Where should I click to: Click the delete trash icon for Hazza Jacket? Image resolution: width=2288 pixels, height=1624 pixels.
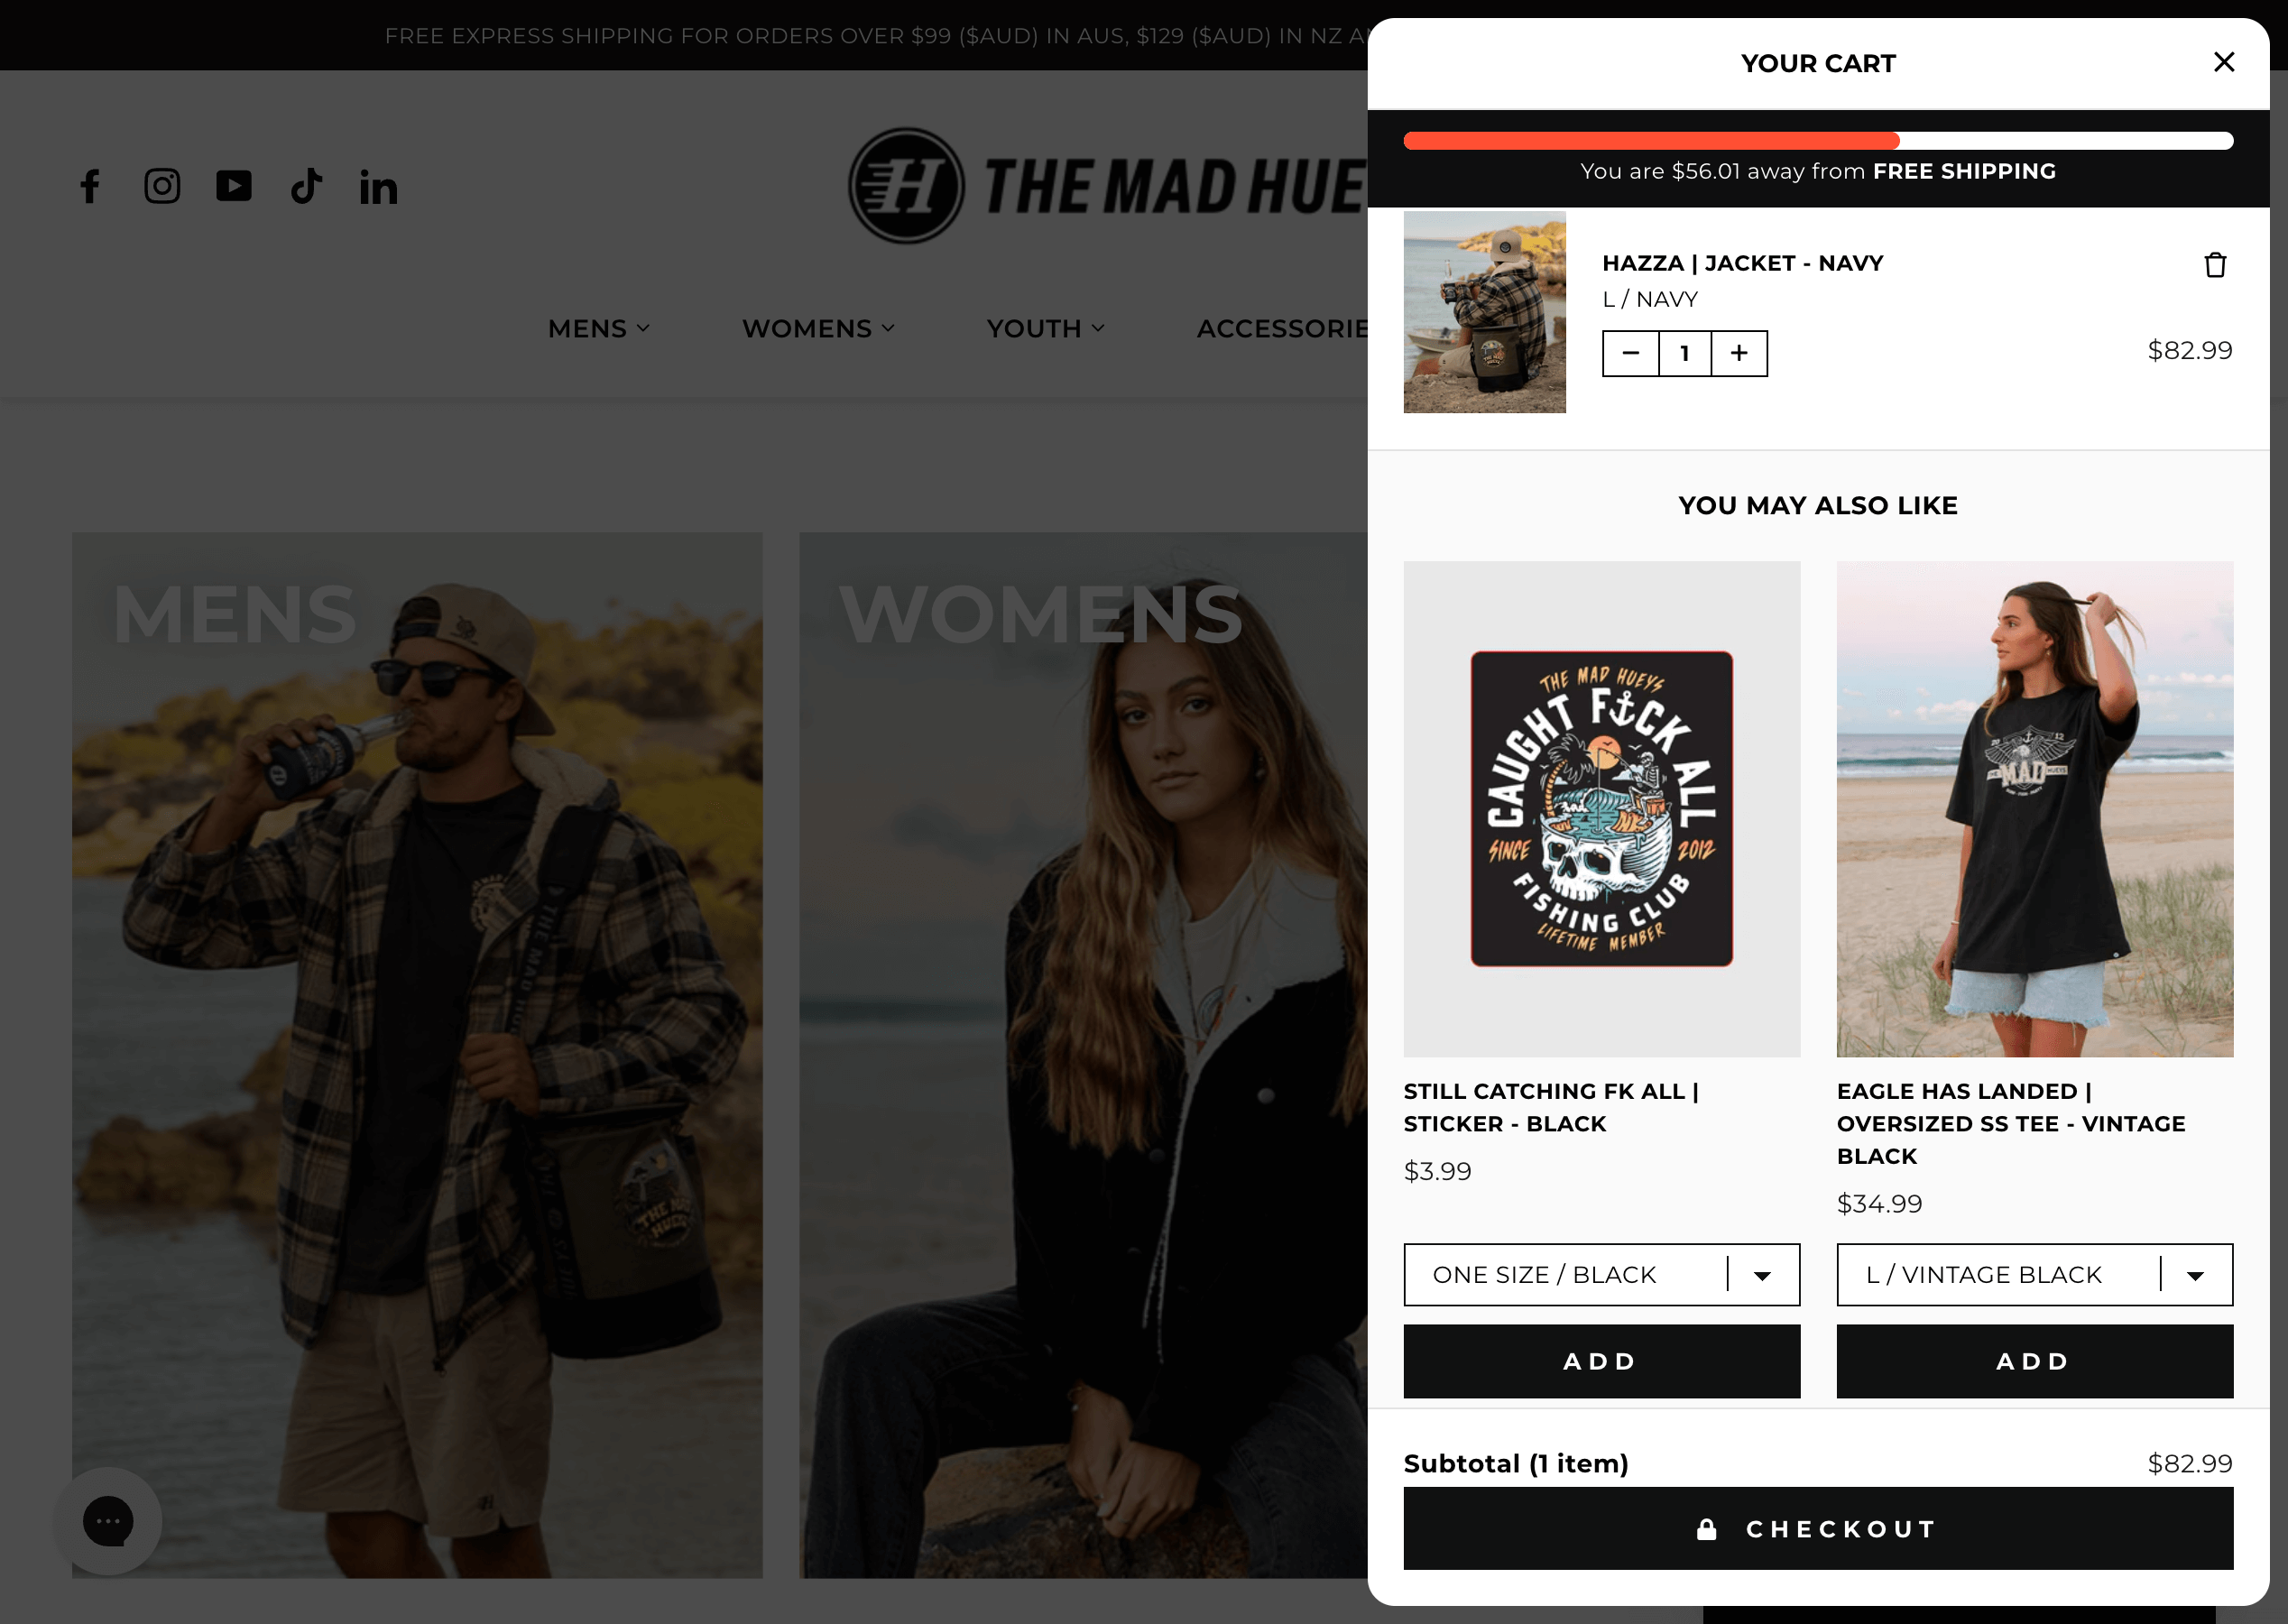2216,263
